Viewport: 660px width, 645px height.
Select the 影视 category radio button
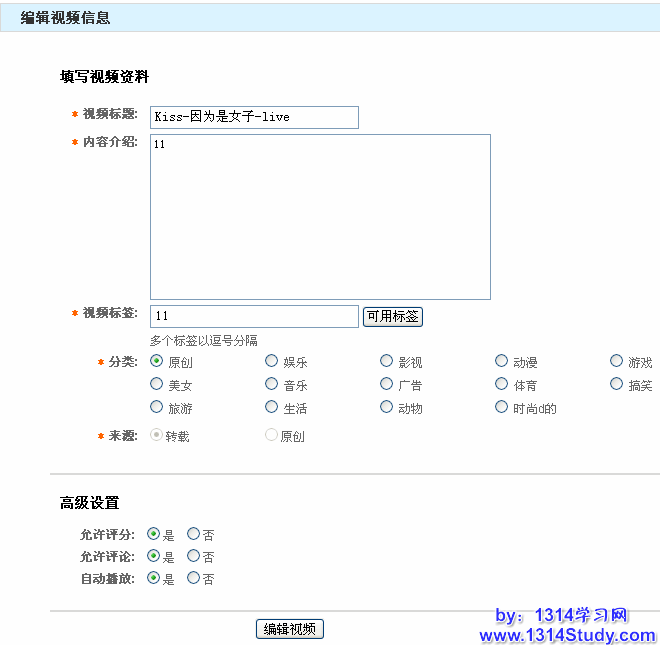[387, 361]
